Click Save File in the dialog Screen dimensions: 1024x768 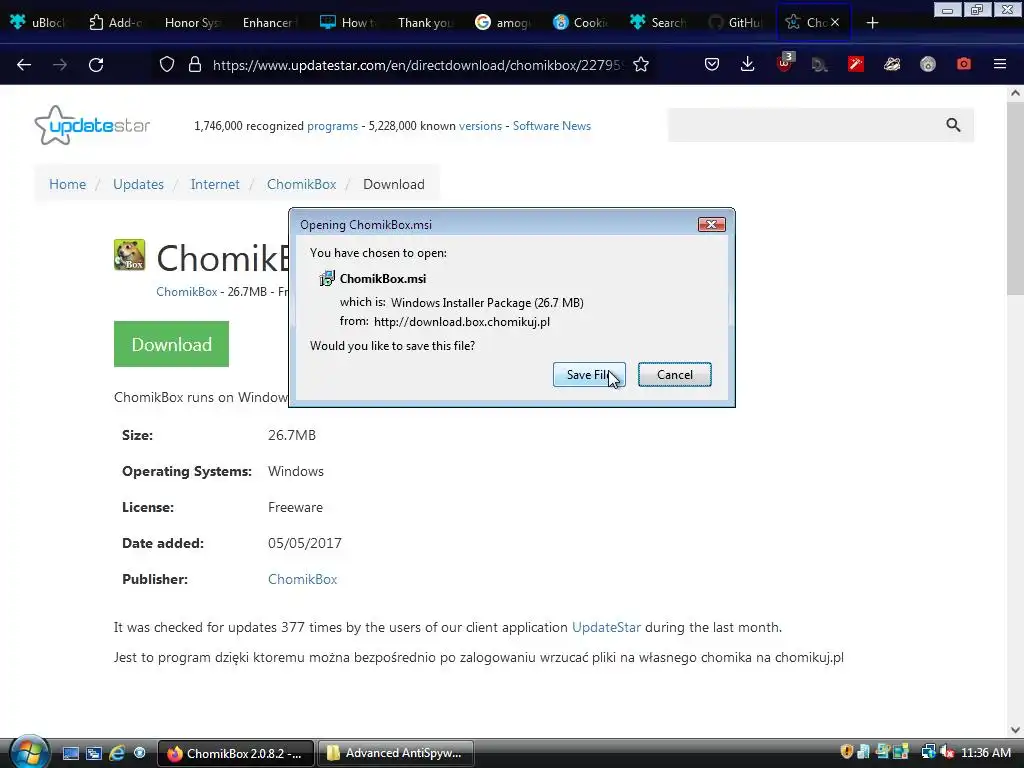[x=589, y=374]
